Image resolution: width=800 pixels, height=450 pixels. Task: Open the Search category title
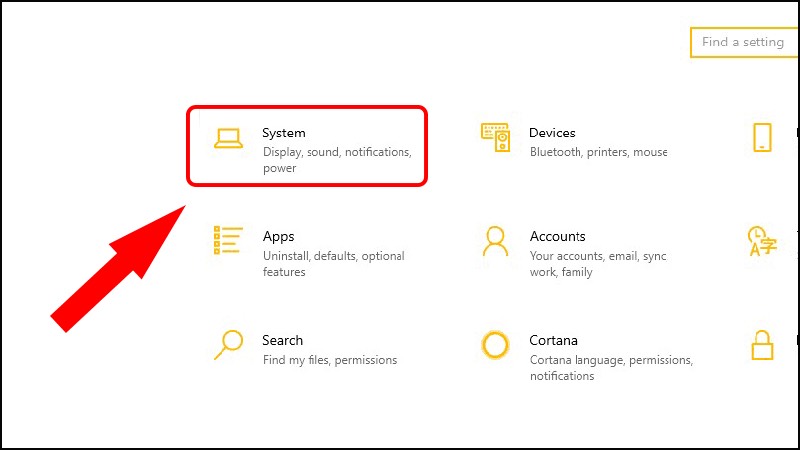coord(282,341)
